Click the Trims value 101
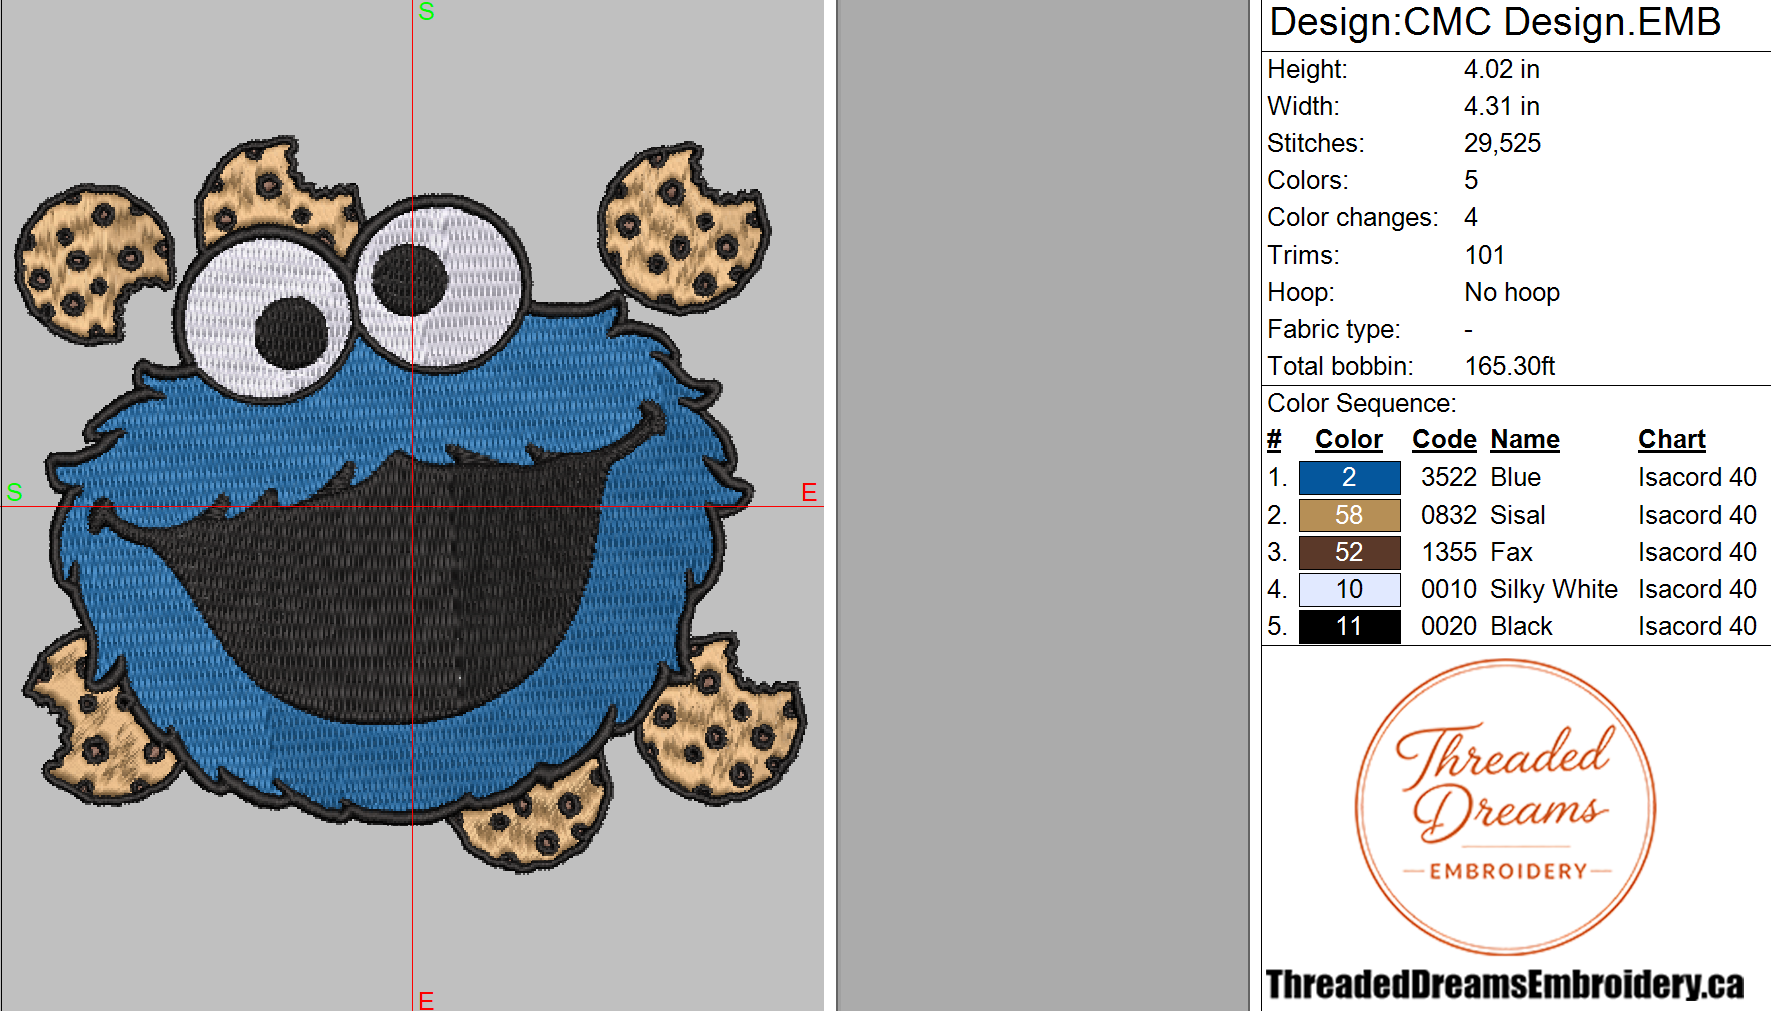The height and width of the screenshot is (1011, 1771). pos(1484,255)
